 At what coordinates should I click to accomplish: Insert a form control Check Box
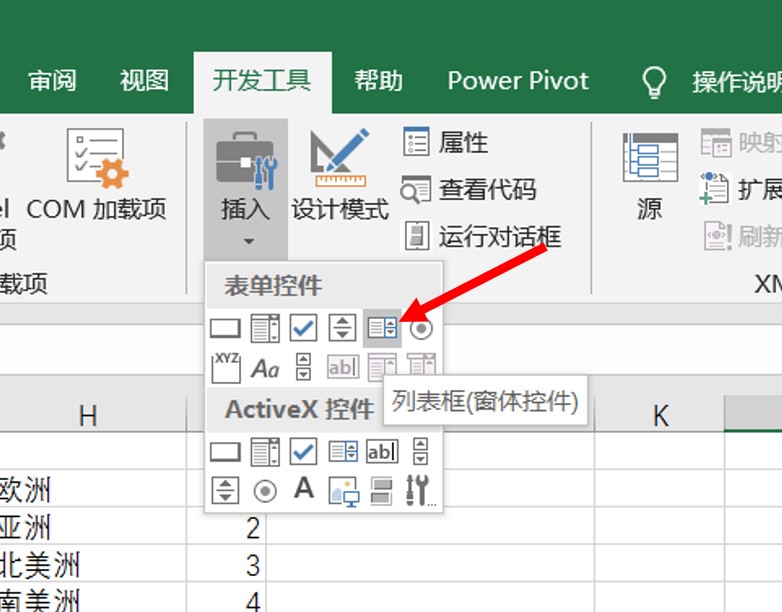(x=303, y=328)
